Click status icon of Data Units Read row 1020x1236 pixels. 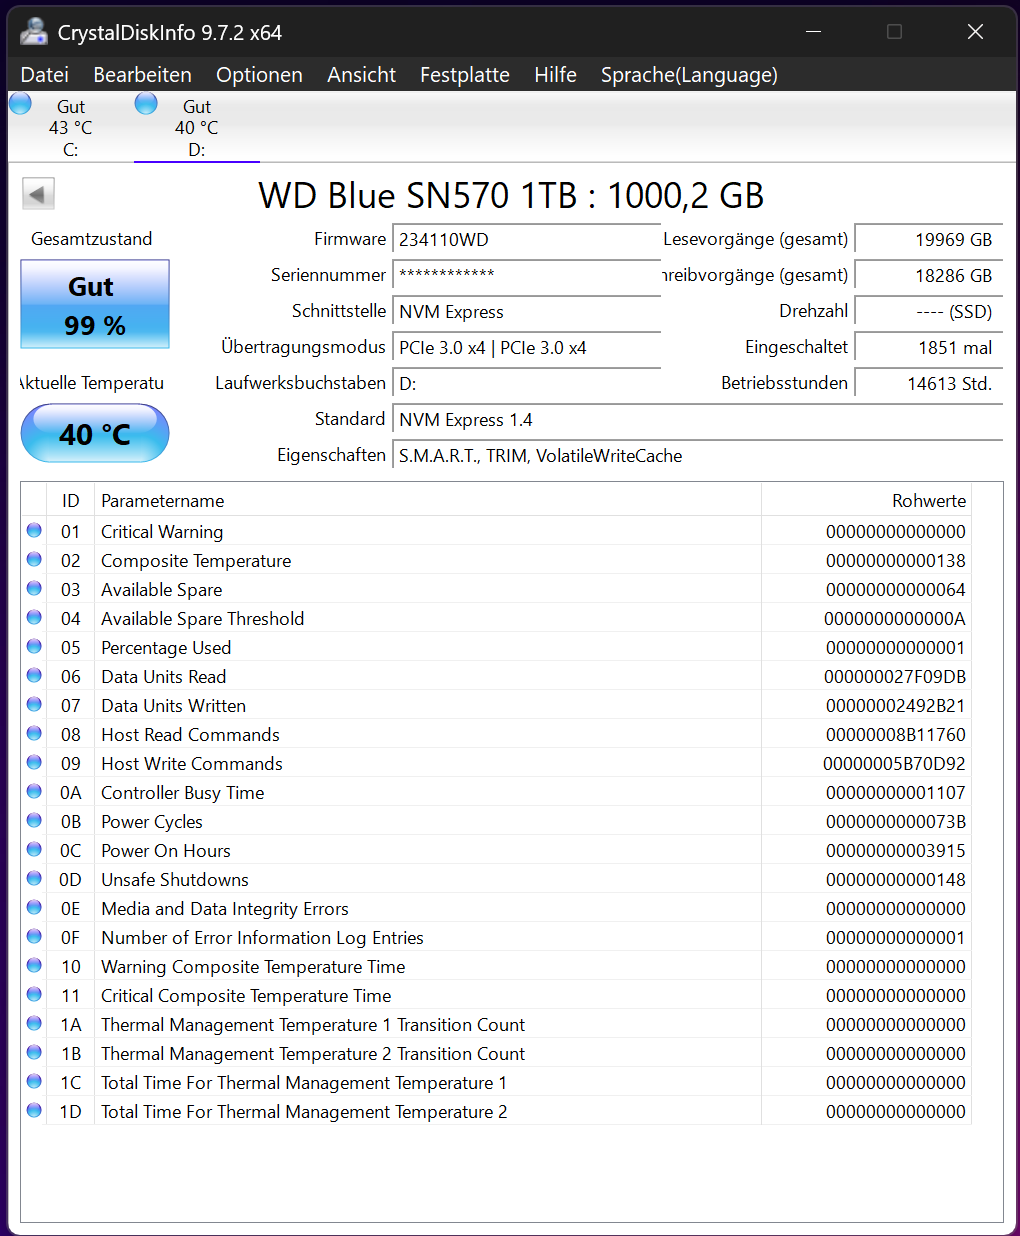click(34, 675)
